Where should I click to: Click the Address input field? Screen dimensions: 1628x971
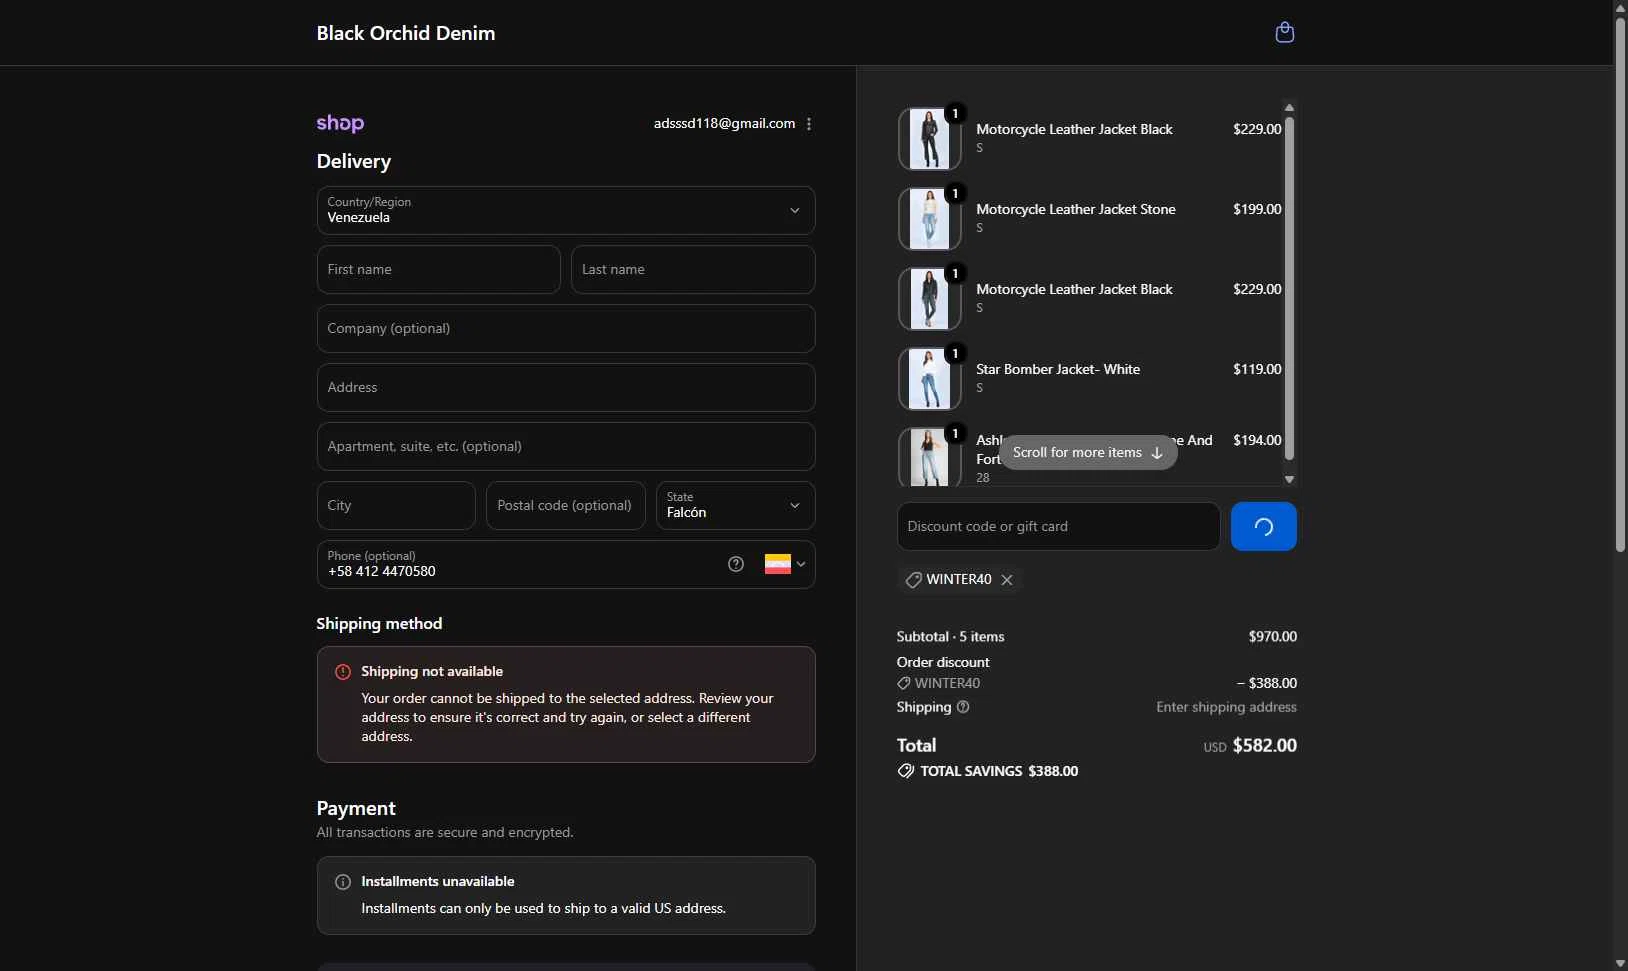click(x=566, y=388)
